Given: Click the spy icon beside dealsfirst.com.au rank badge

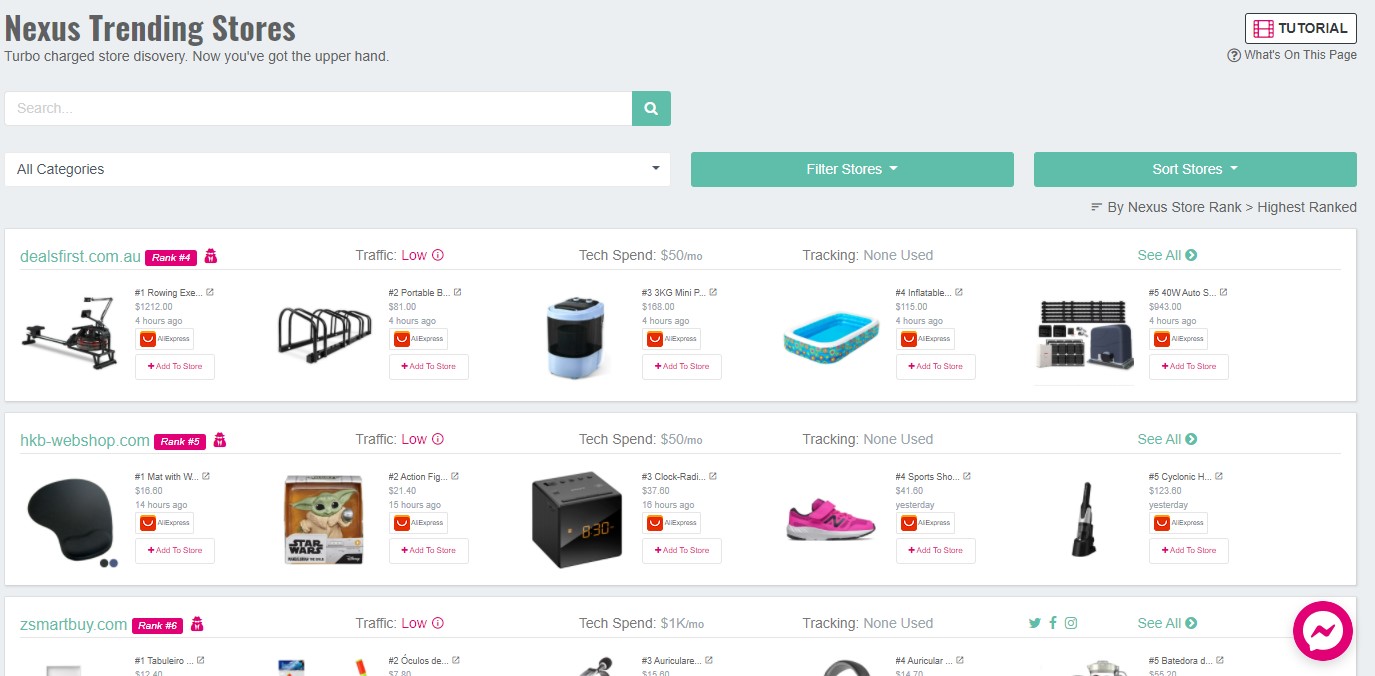Looking at the screenshot, I should pos(210,256).
